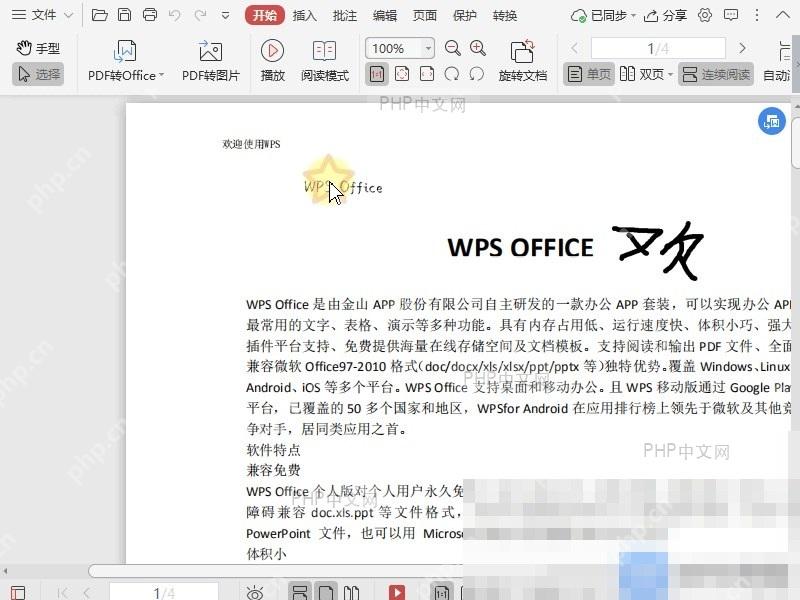Image resolution: width=800 pixels, height=600 pixels.
Task: Click the horizontal scrollbar left arrow
Action: tap(5, 571)
